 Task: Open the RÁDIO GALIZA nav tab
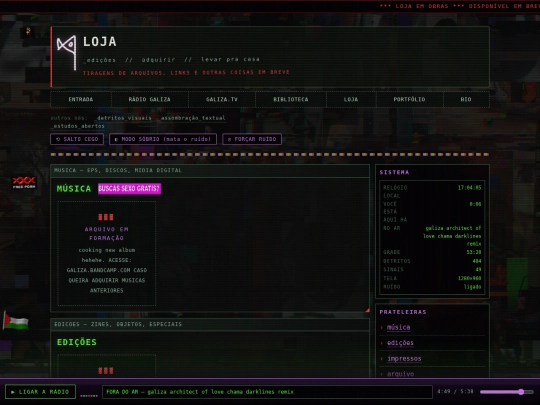click(149, 100)
